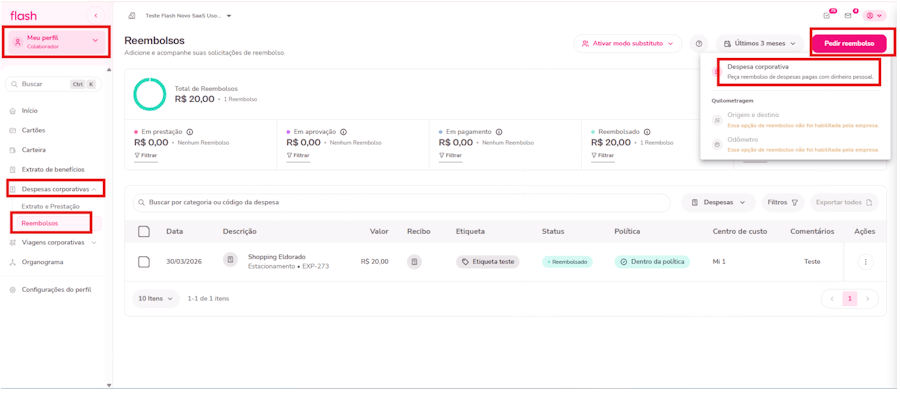
Task: Click the expense search field
Action: 401,203
